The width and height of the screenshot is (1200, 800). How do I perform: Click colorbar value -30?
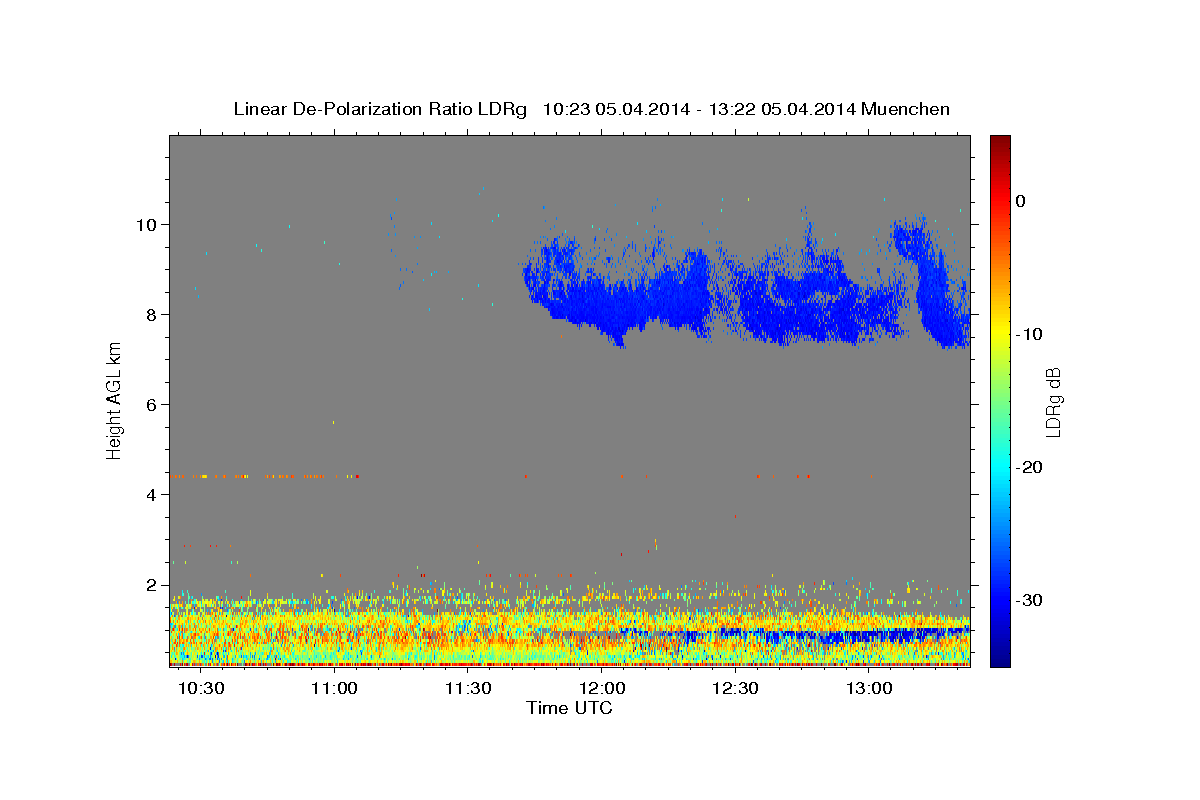1030,600
